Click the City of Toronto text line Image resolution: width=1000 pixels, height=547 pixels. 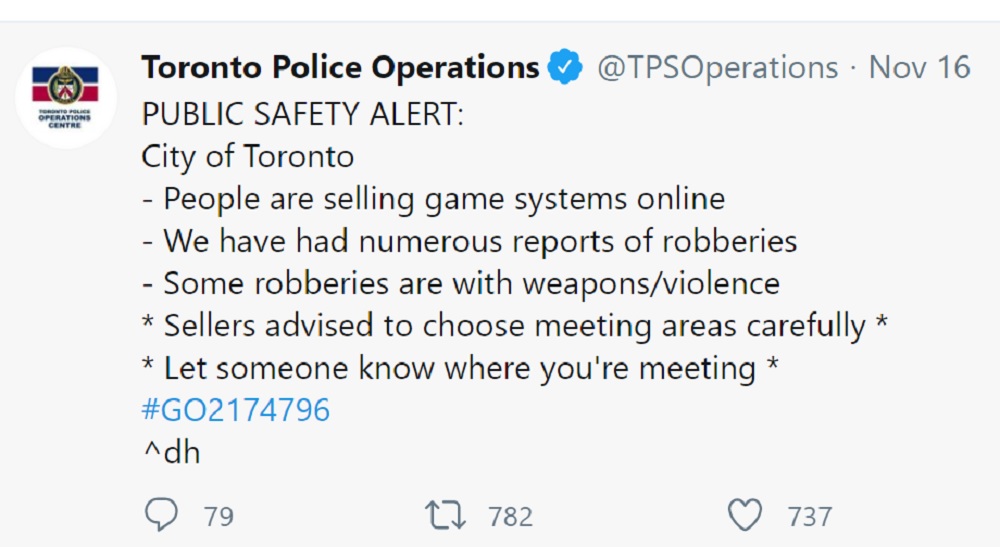click(x=247, y=157)
